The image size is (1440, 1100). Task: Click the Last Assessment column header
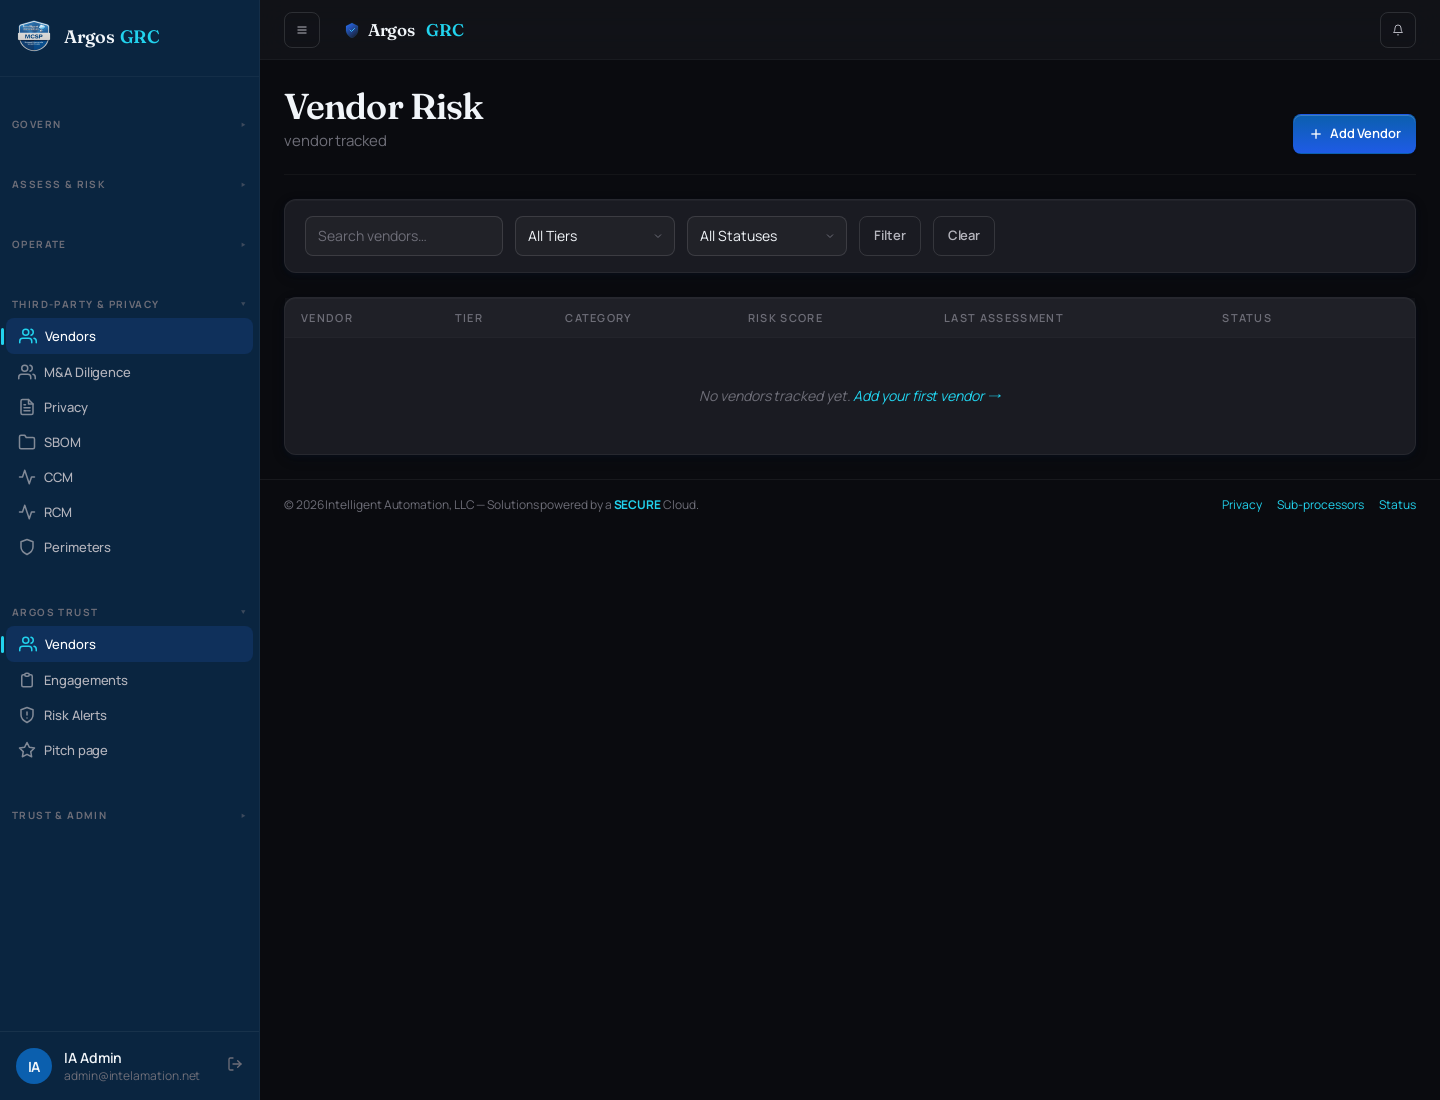coord(1003,318)
